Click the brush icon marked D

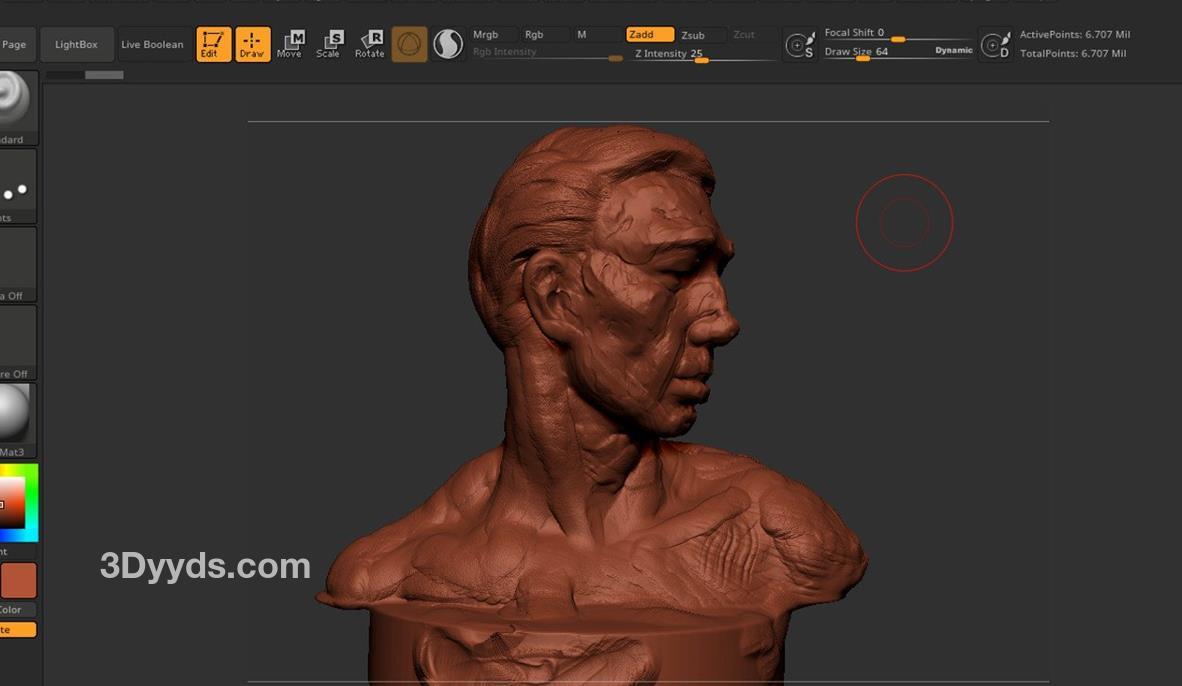[x=995, y=45]
